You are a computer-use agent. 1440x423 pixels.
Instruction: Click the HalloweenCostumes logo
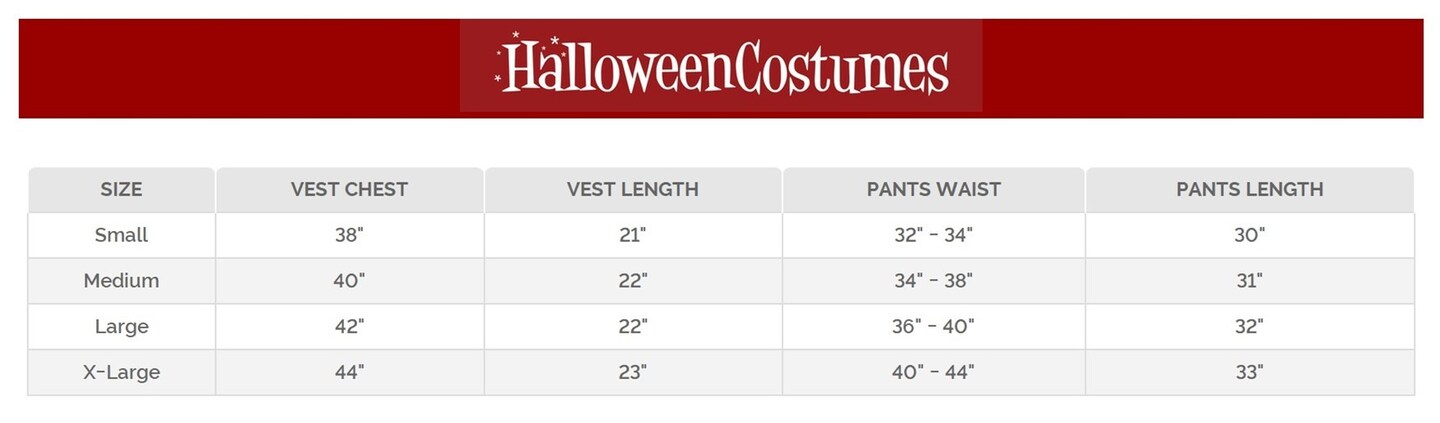721,67
